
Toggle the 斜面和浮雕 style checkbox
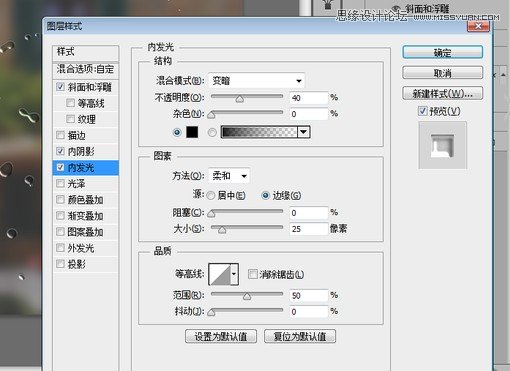60,87
